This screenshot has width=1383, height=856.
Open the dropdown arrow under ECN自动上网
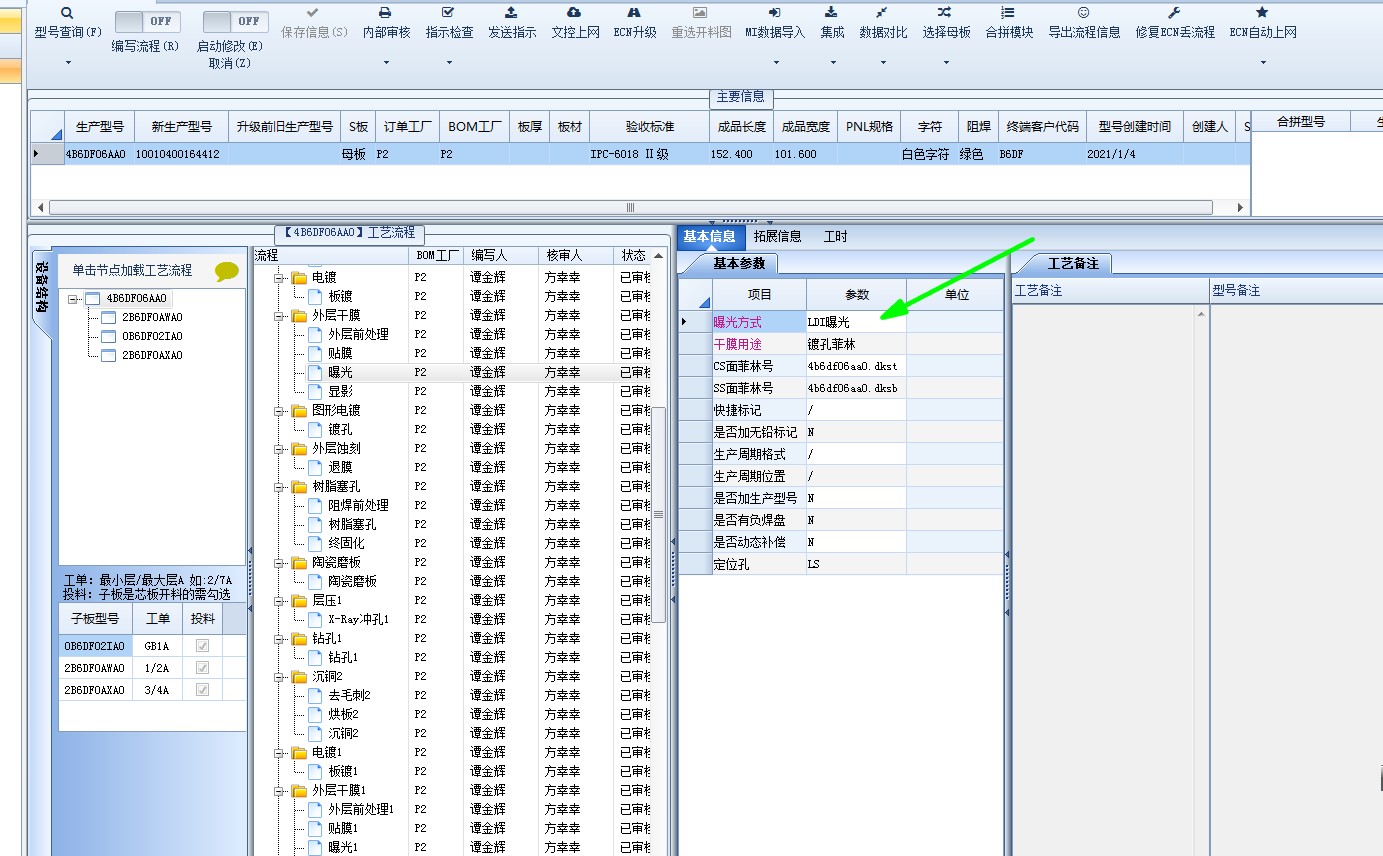(1263, 63)
